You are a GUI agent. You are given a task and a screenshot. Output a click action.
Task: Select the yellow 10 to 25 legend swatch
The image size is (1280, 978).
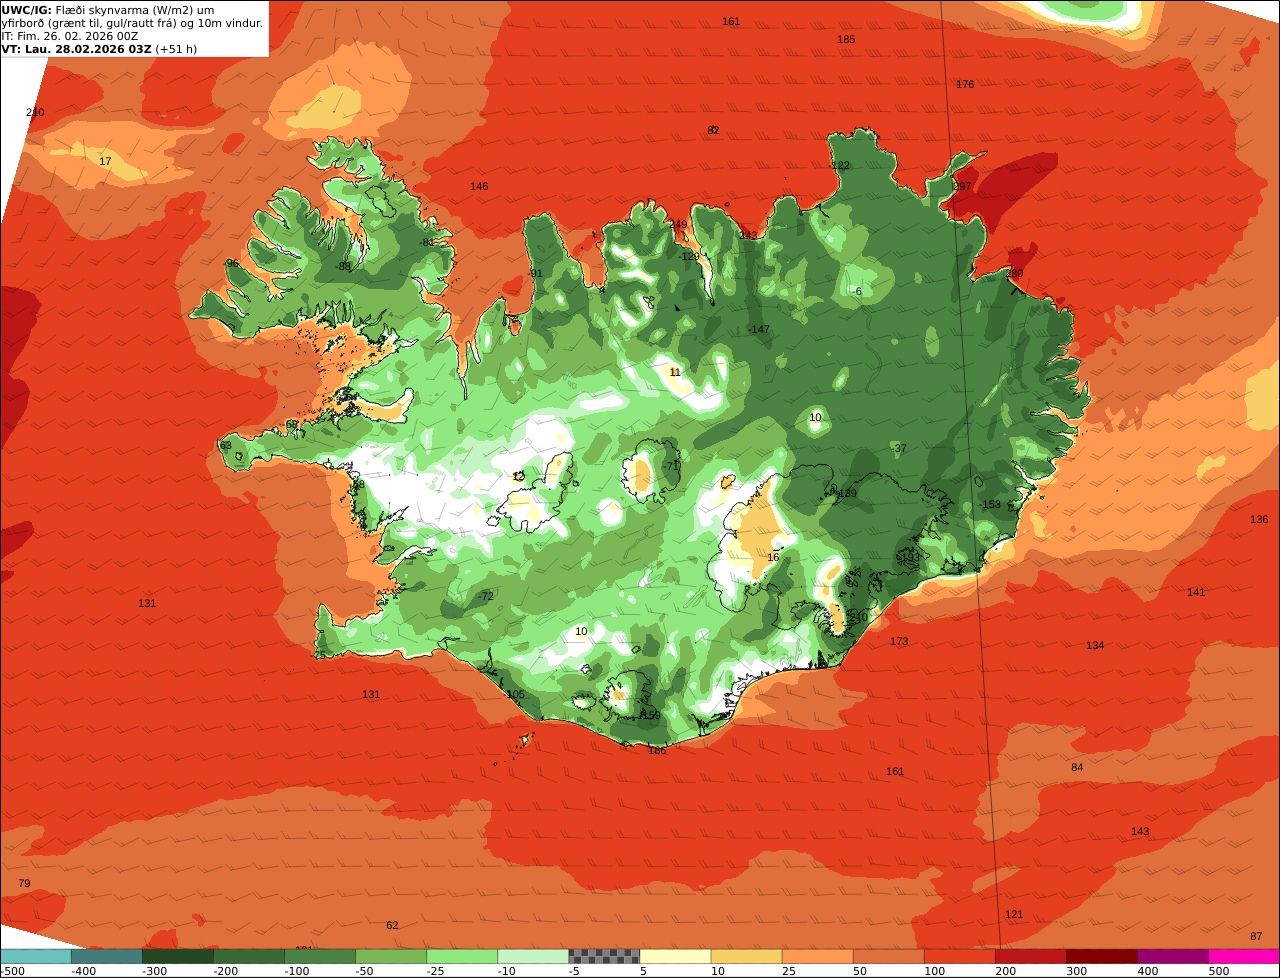(745, 956)
